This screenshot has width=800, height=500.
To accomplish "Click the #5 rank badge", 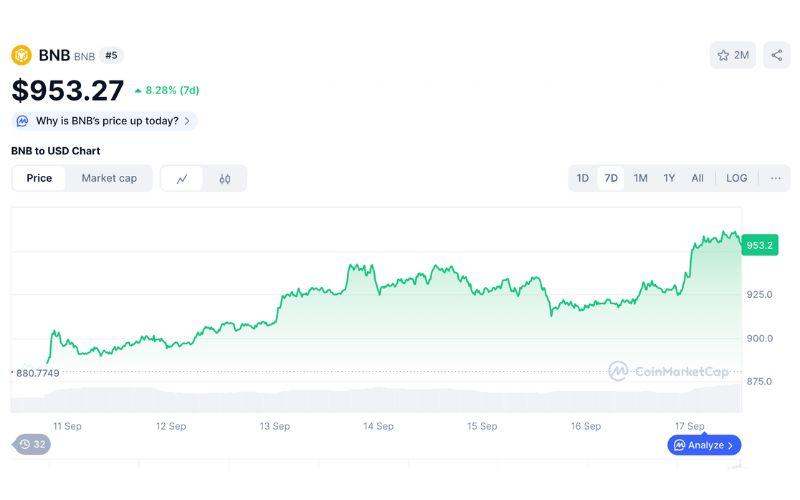I will 111,55.
